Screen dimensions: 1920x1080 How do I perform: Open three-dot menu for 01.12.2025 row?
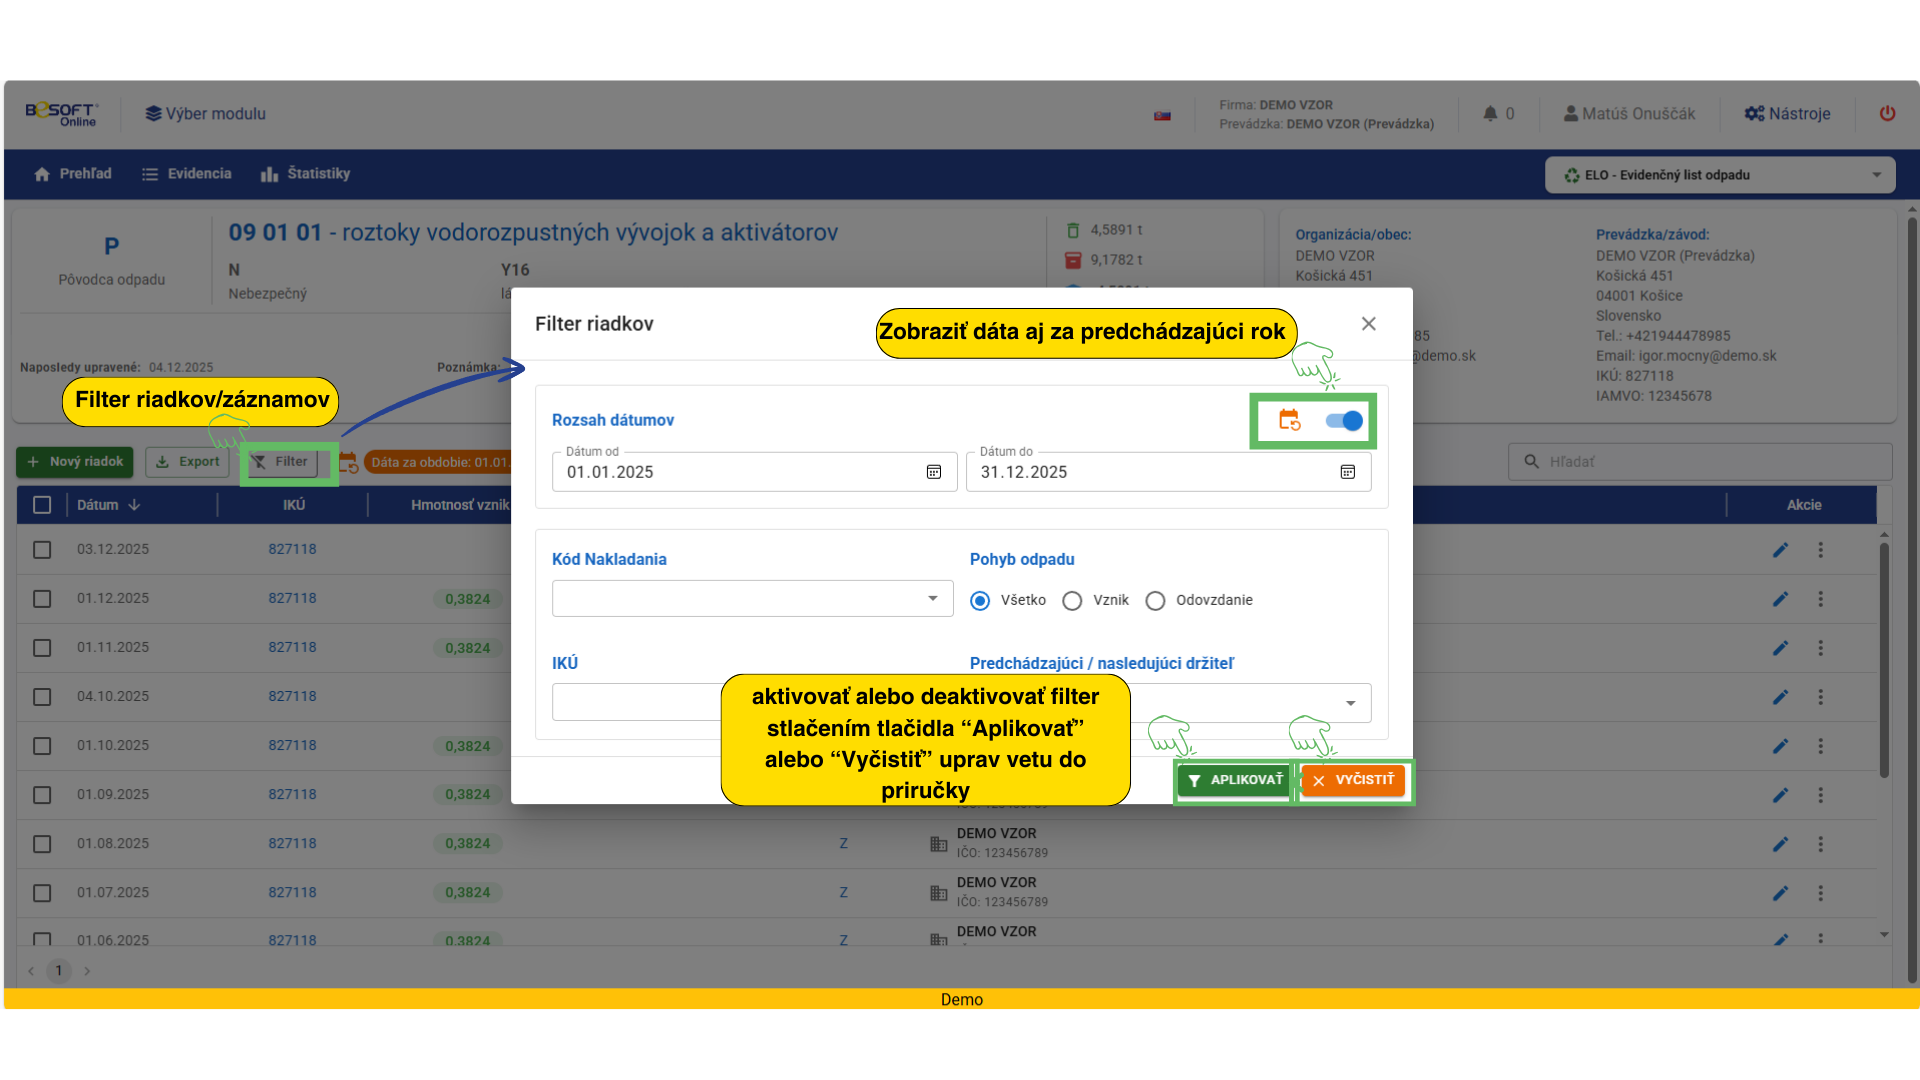(x=1820, y=599)
